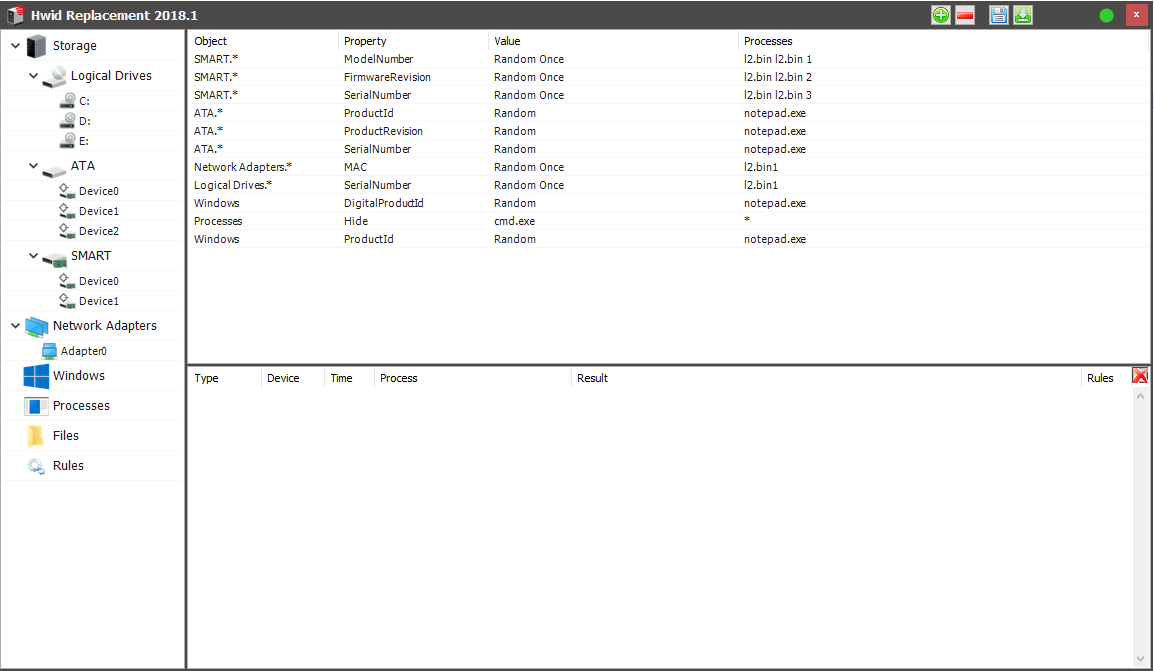The height and width of the screenshot is (671, 1154).
Task: Click the E: drive icon
Action: coord(67,140)
